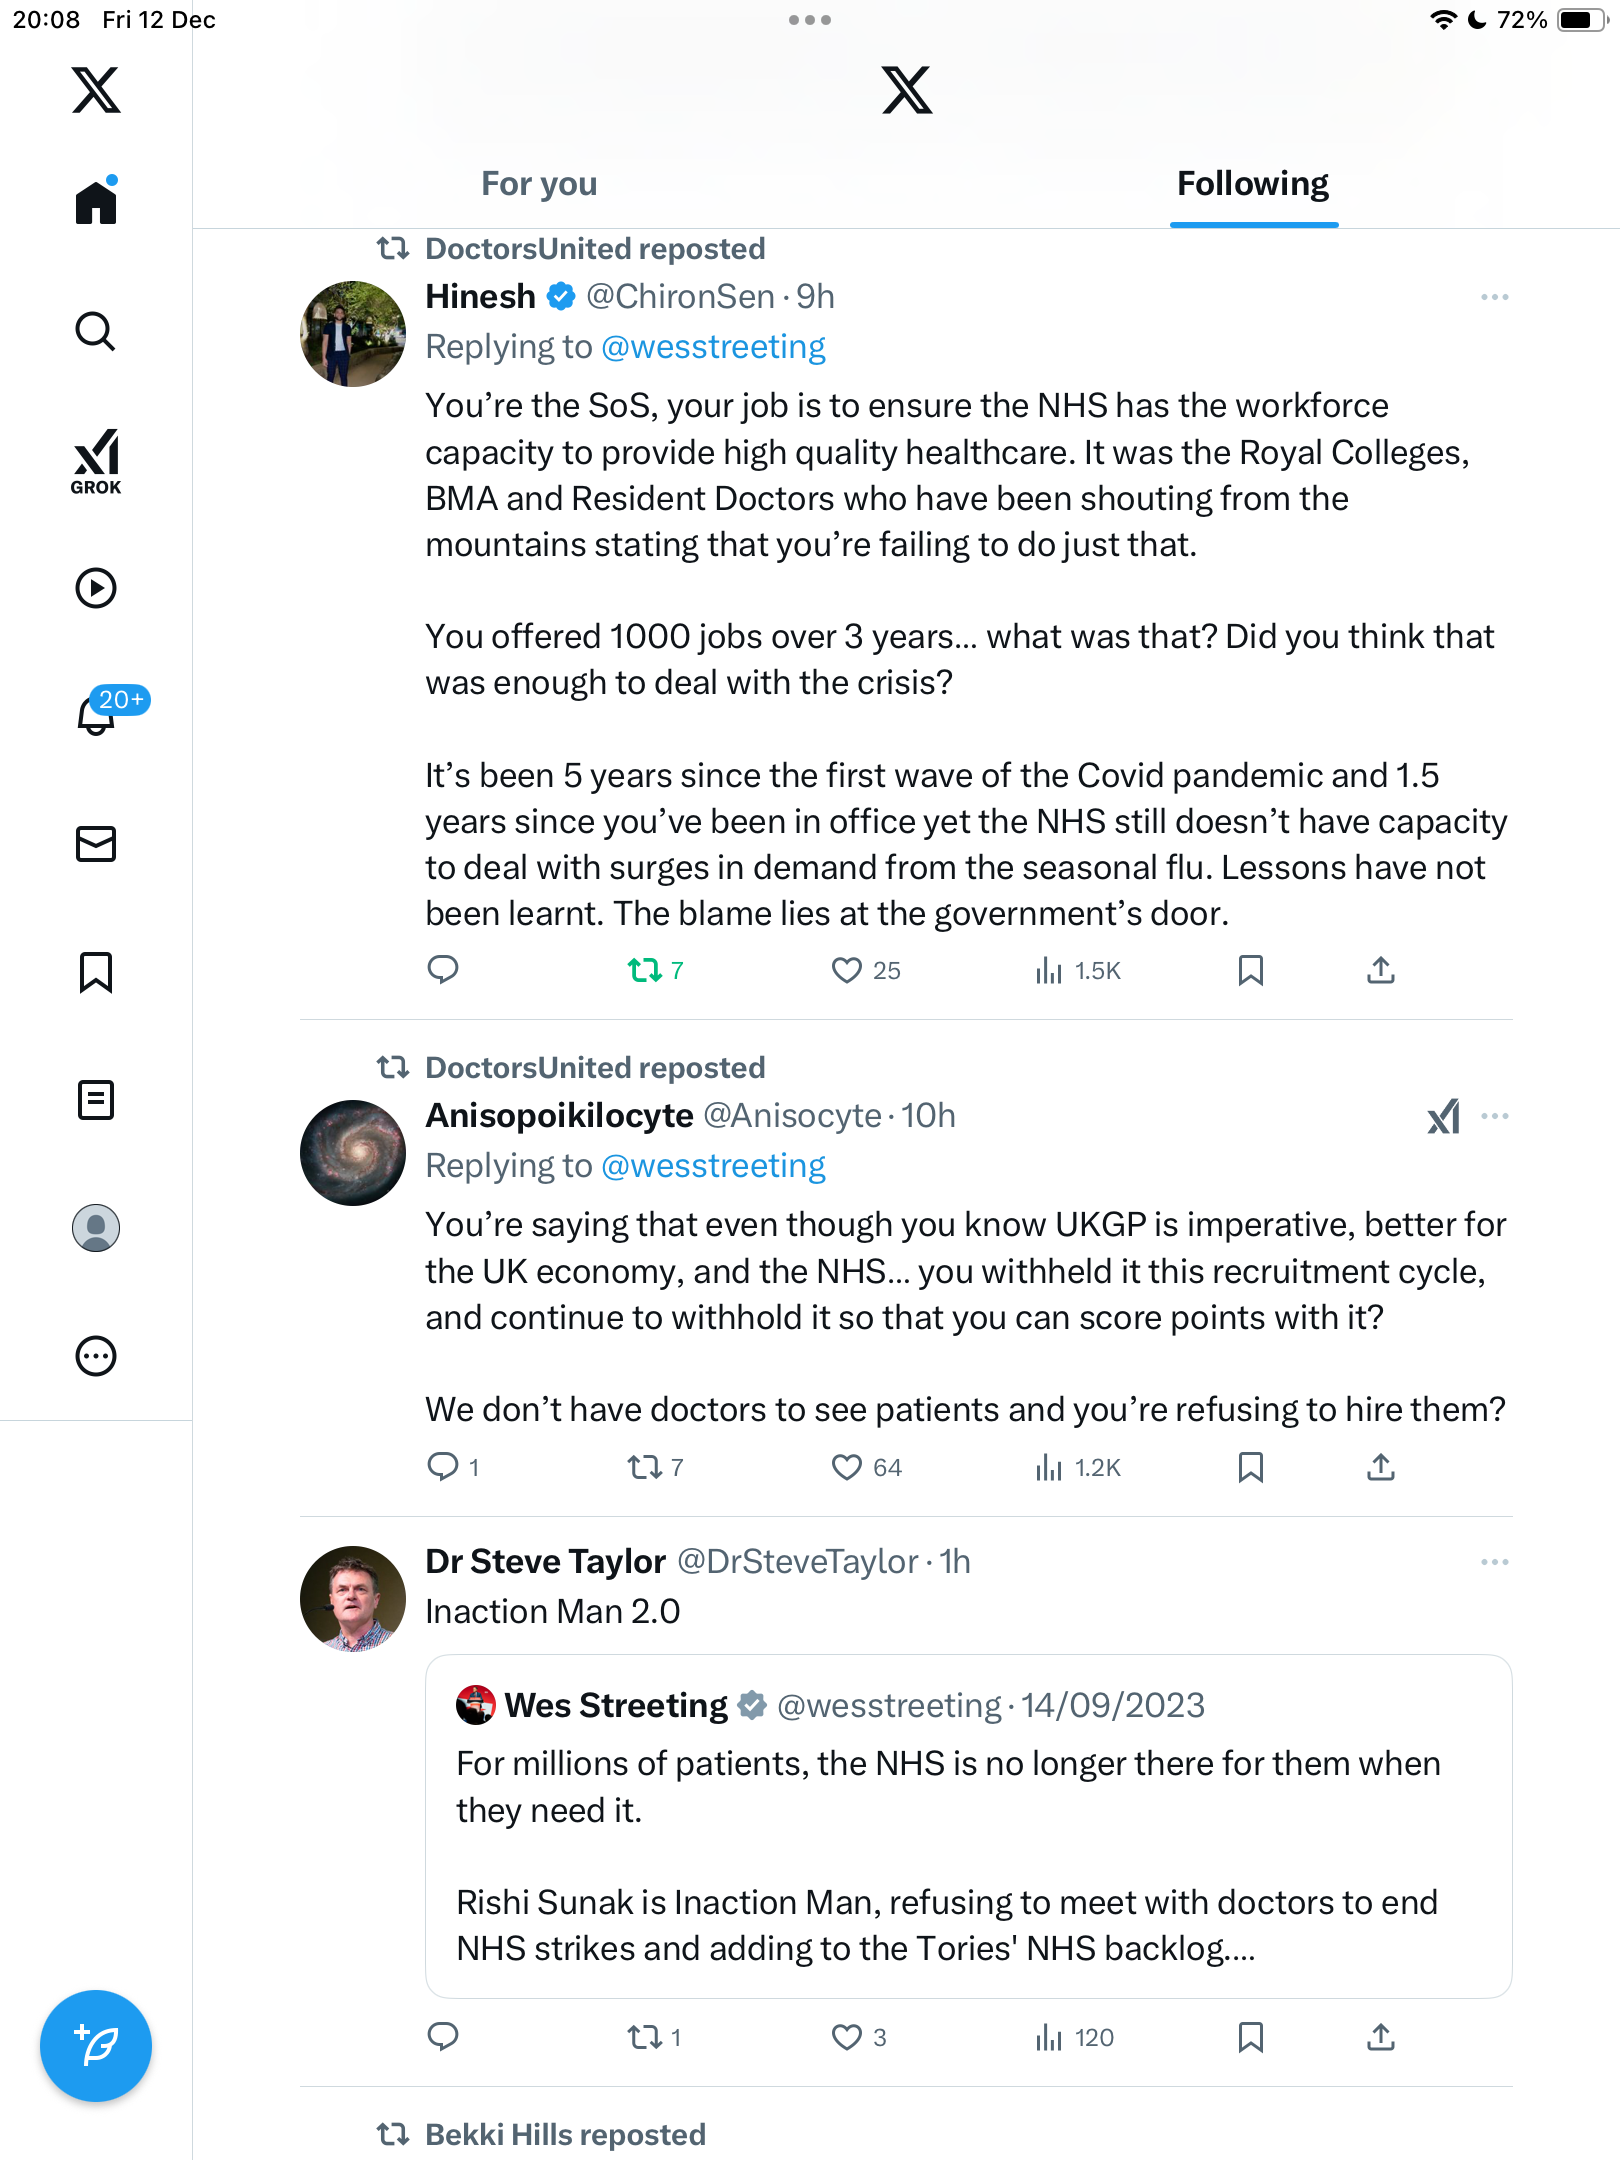Open notifications with 20+ badge
Screen dimensions: 1620x2160
pyautogui.click(x=98, y=714)
